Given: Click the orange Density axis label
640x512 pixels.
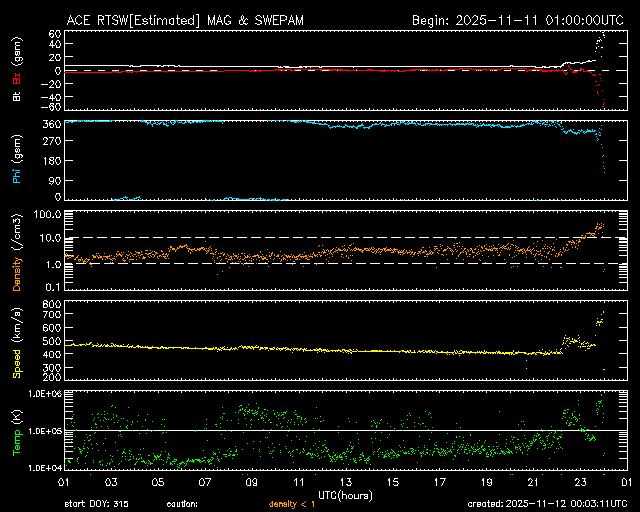Looking at the screenshot, I should tap(17, 258).
